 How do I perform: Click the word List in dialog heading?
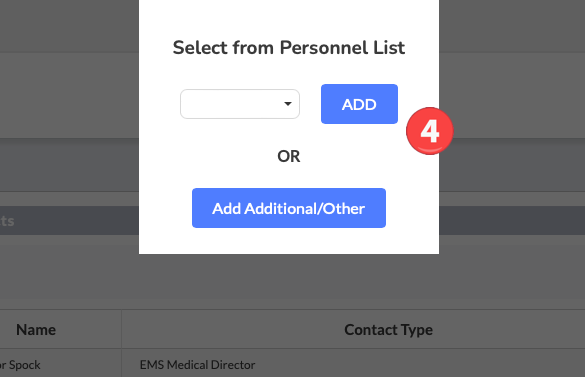[x=390, y=47]
